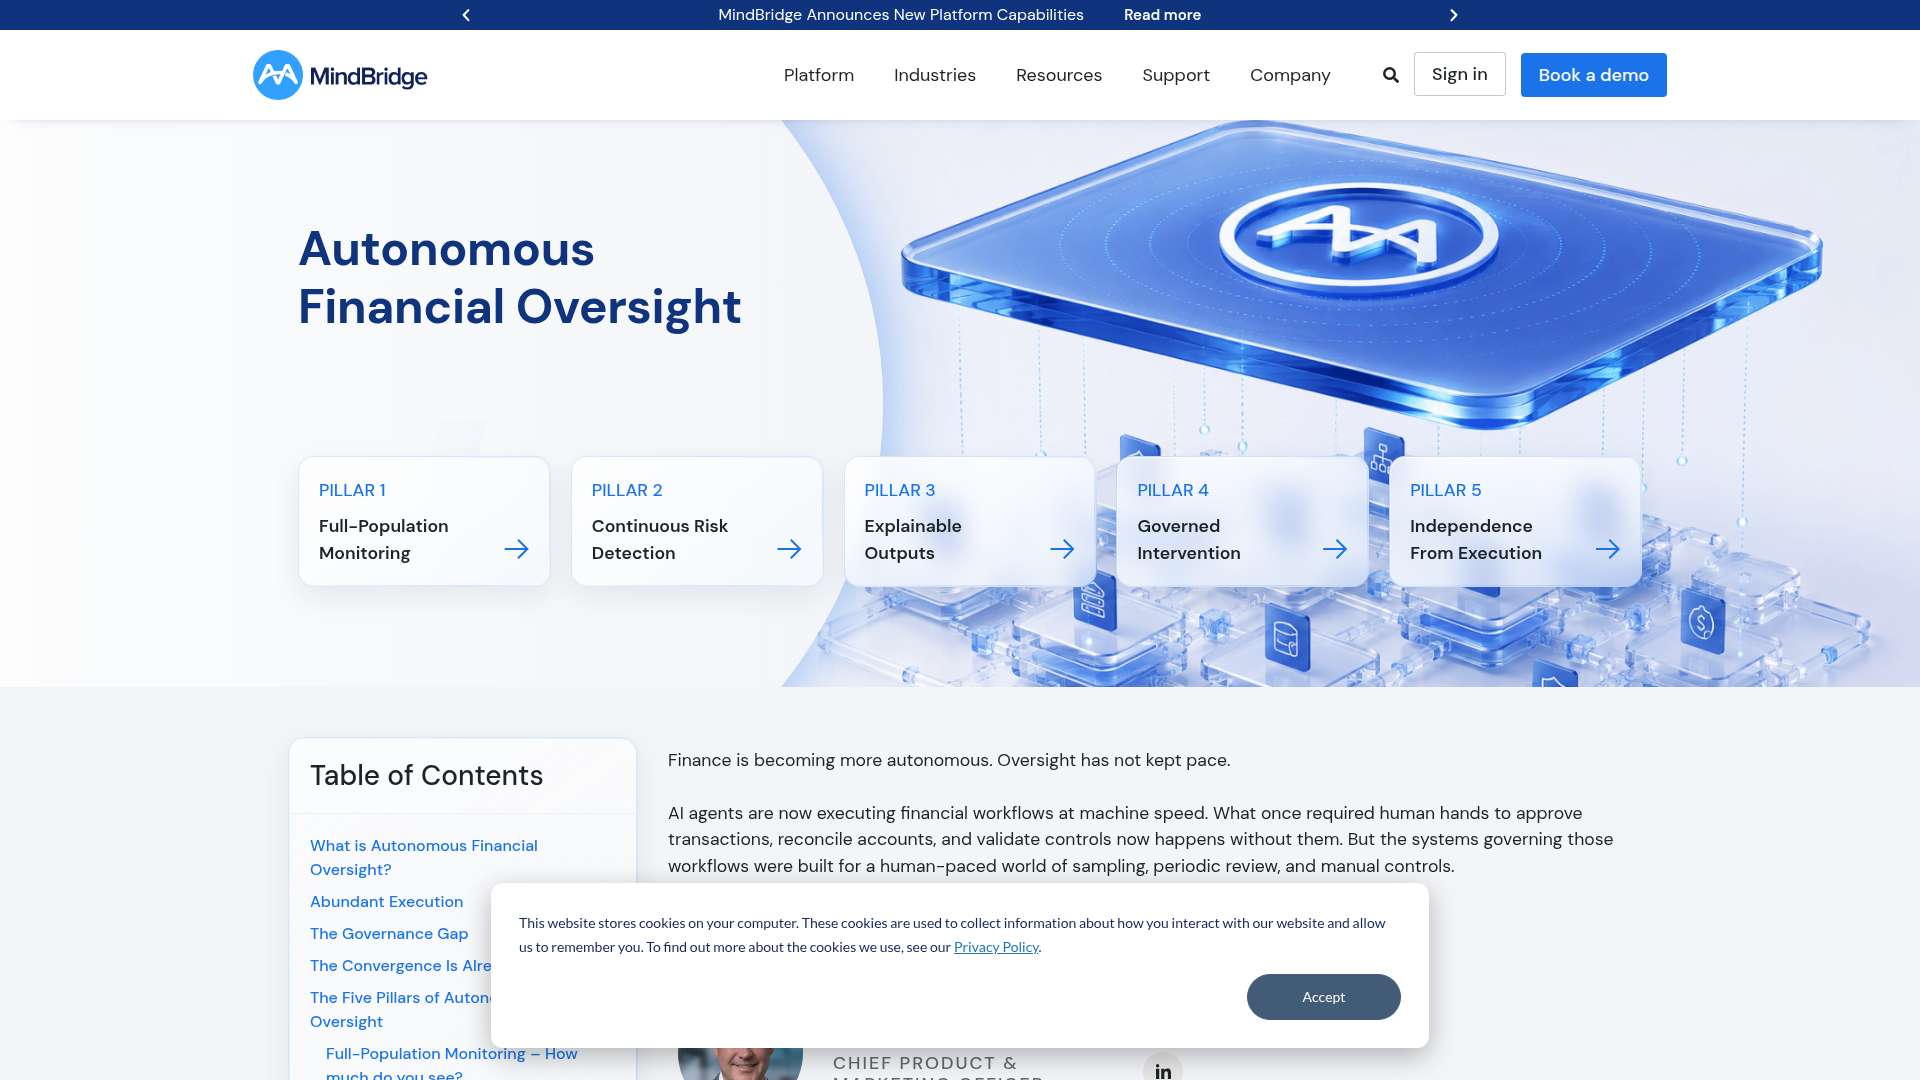
Task: Open the Resources menu
Action: click(1059, 75)
